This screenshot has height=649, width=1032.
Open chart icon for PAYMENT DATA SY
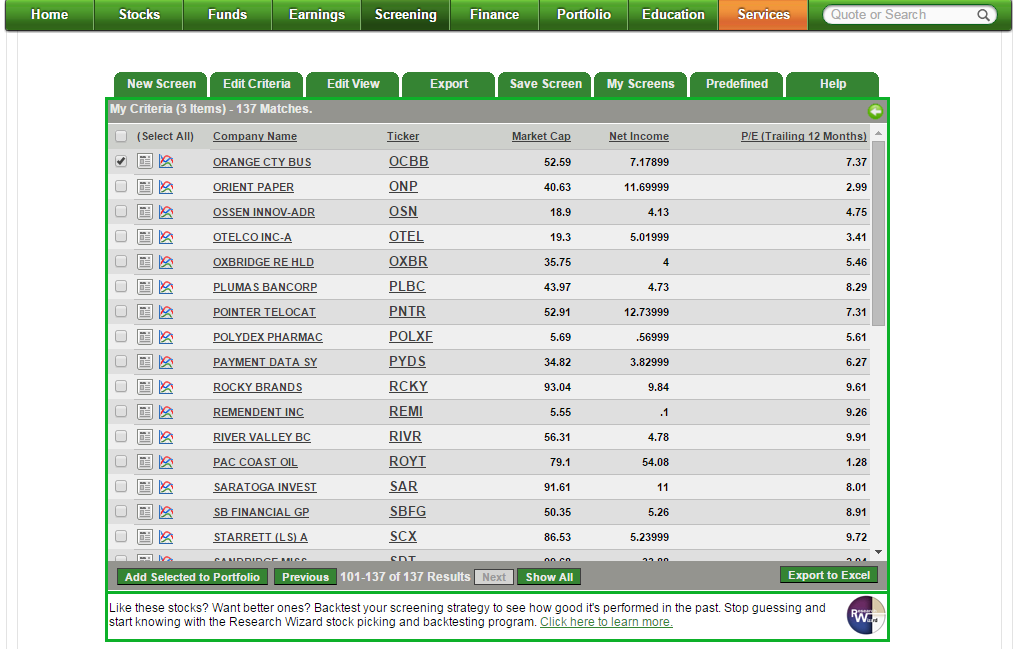pos(166,361)
